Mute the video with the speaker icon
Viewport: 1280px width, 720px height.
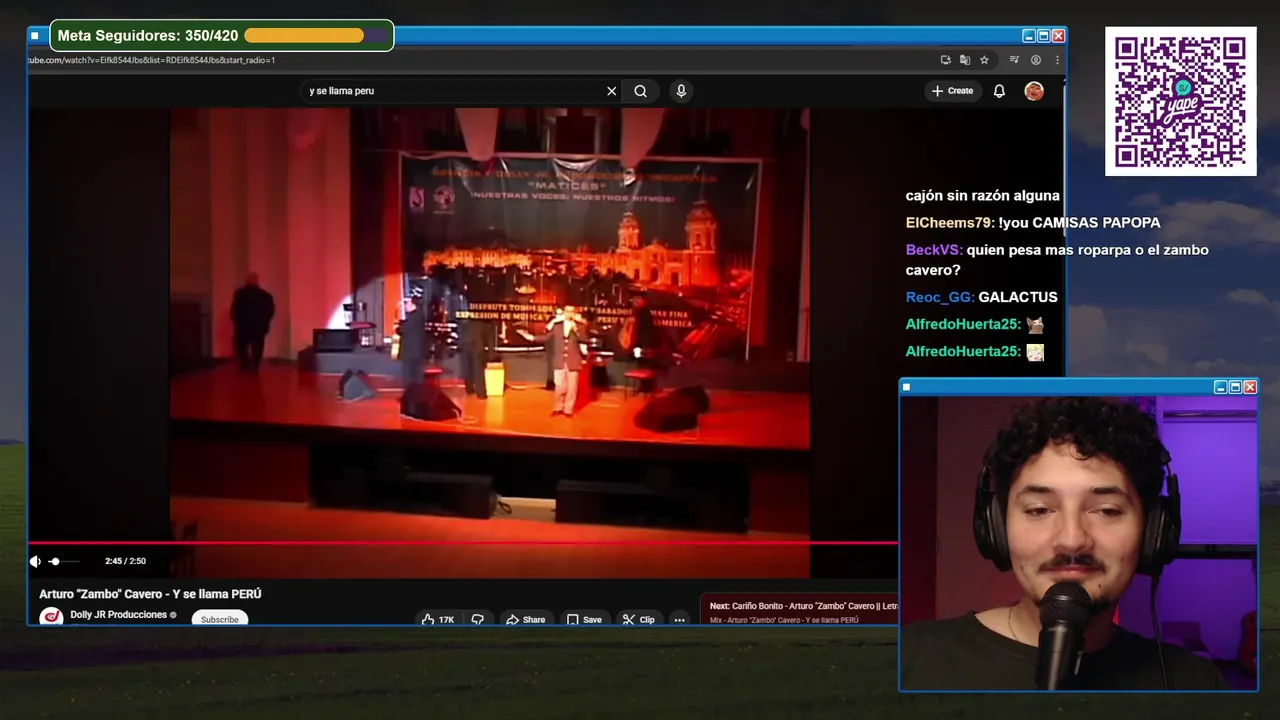pyautogui.click(x=35, y=561)
